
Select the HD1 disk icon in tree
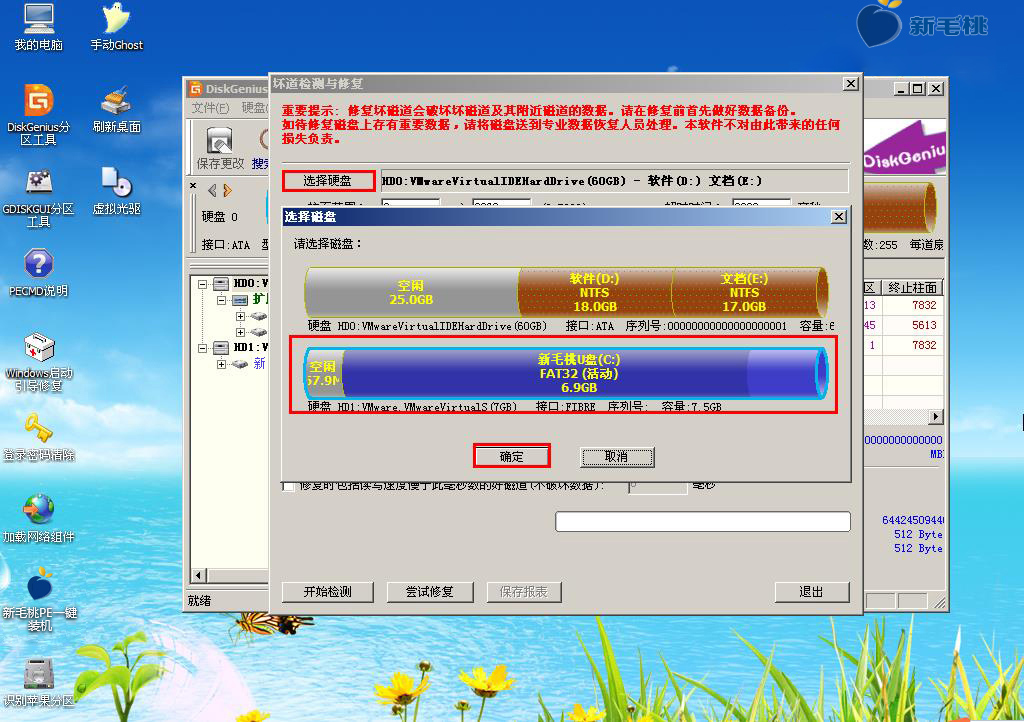[x=221, y=347]
